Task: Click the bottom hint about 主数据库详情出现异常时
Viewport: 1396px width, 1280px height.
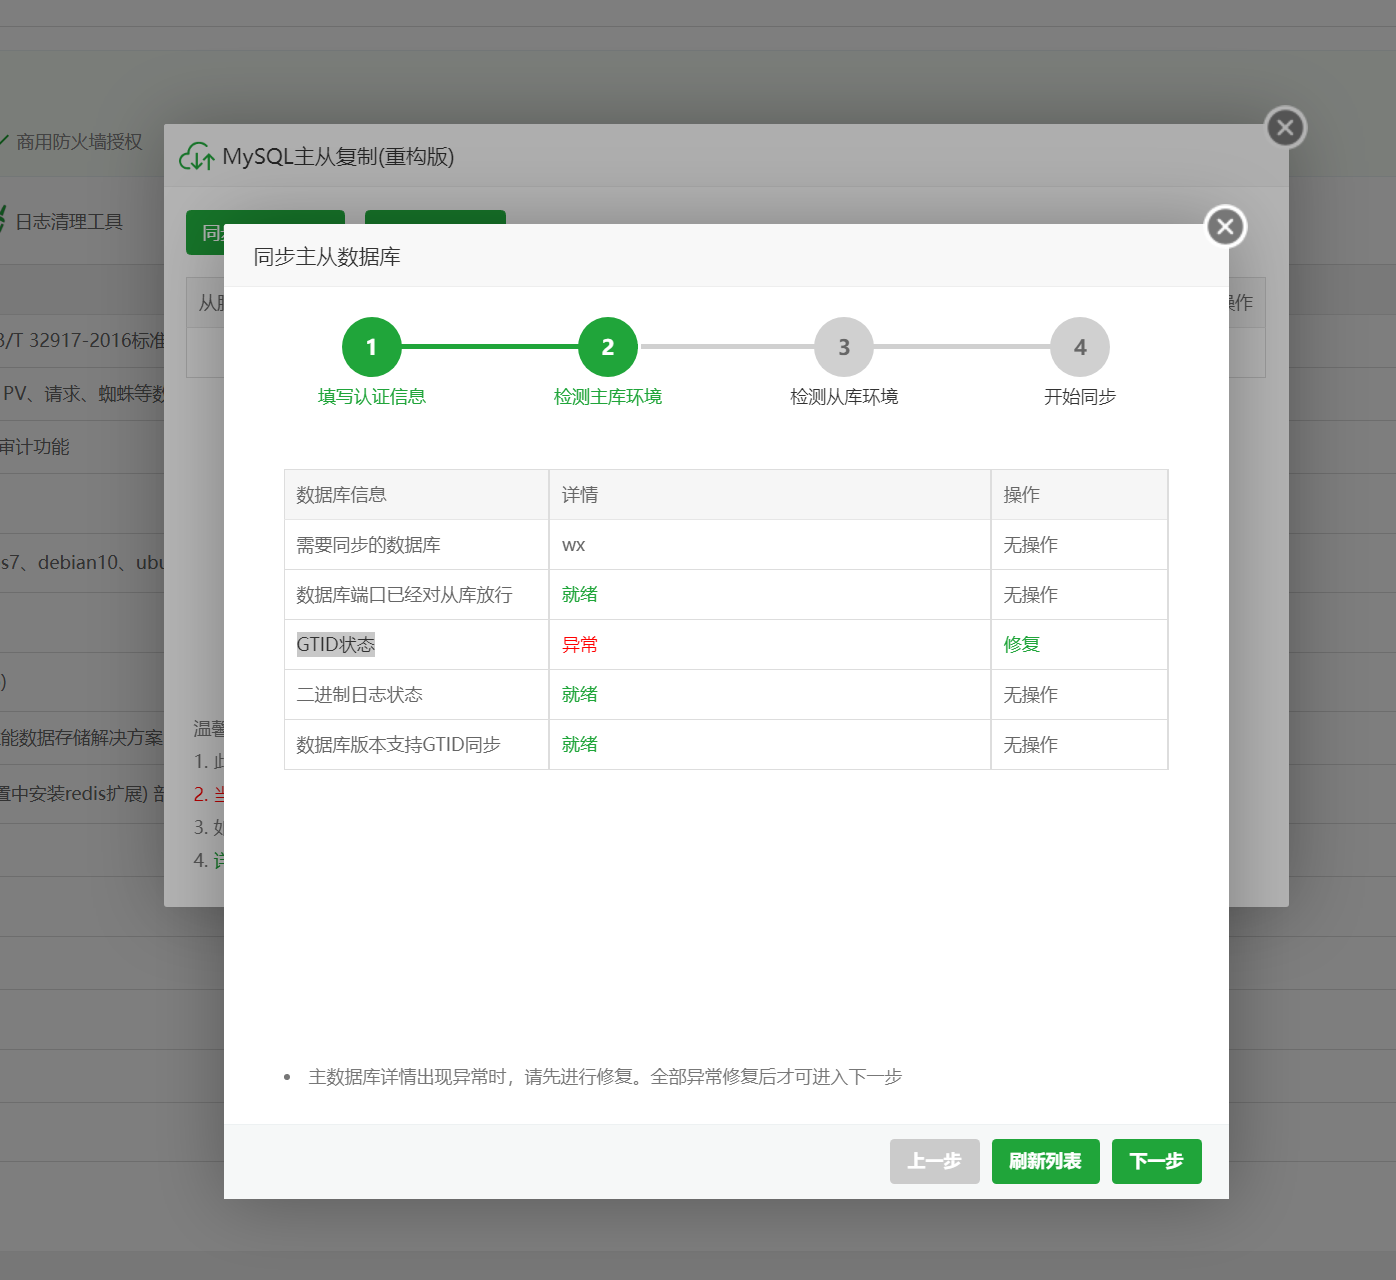Action: [605, 1077]
